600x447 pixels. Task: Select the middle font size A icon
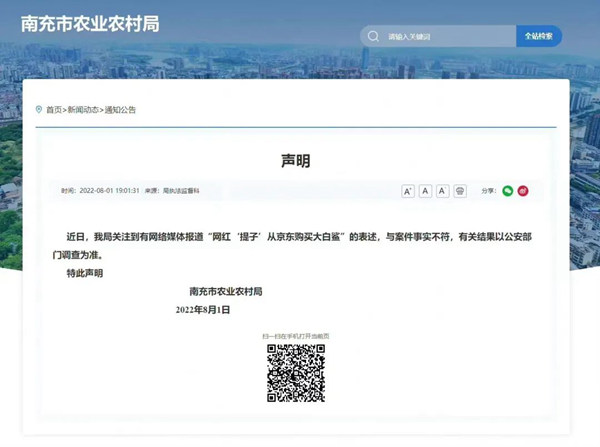(425, 190)
